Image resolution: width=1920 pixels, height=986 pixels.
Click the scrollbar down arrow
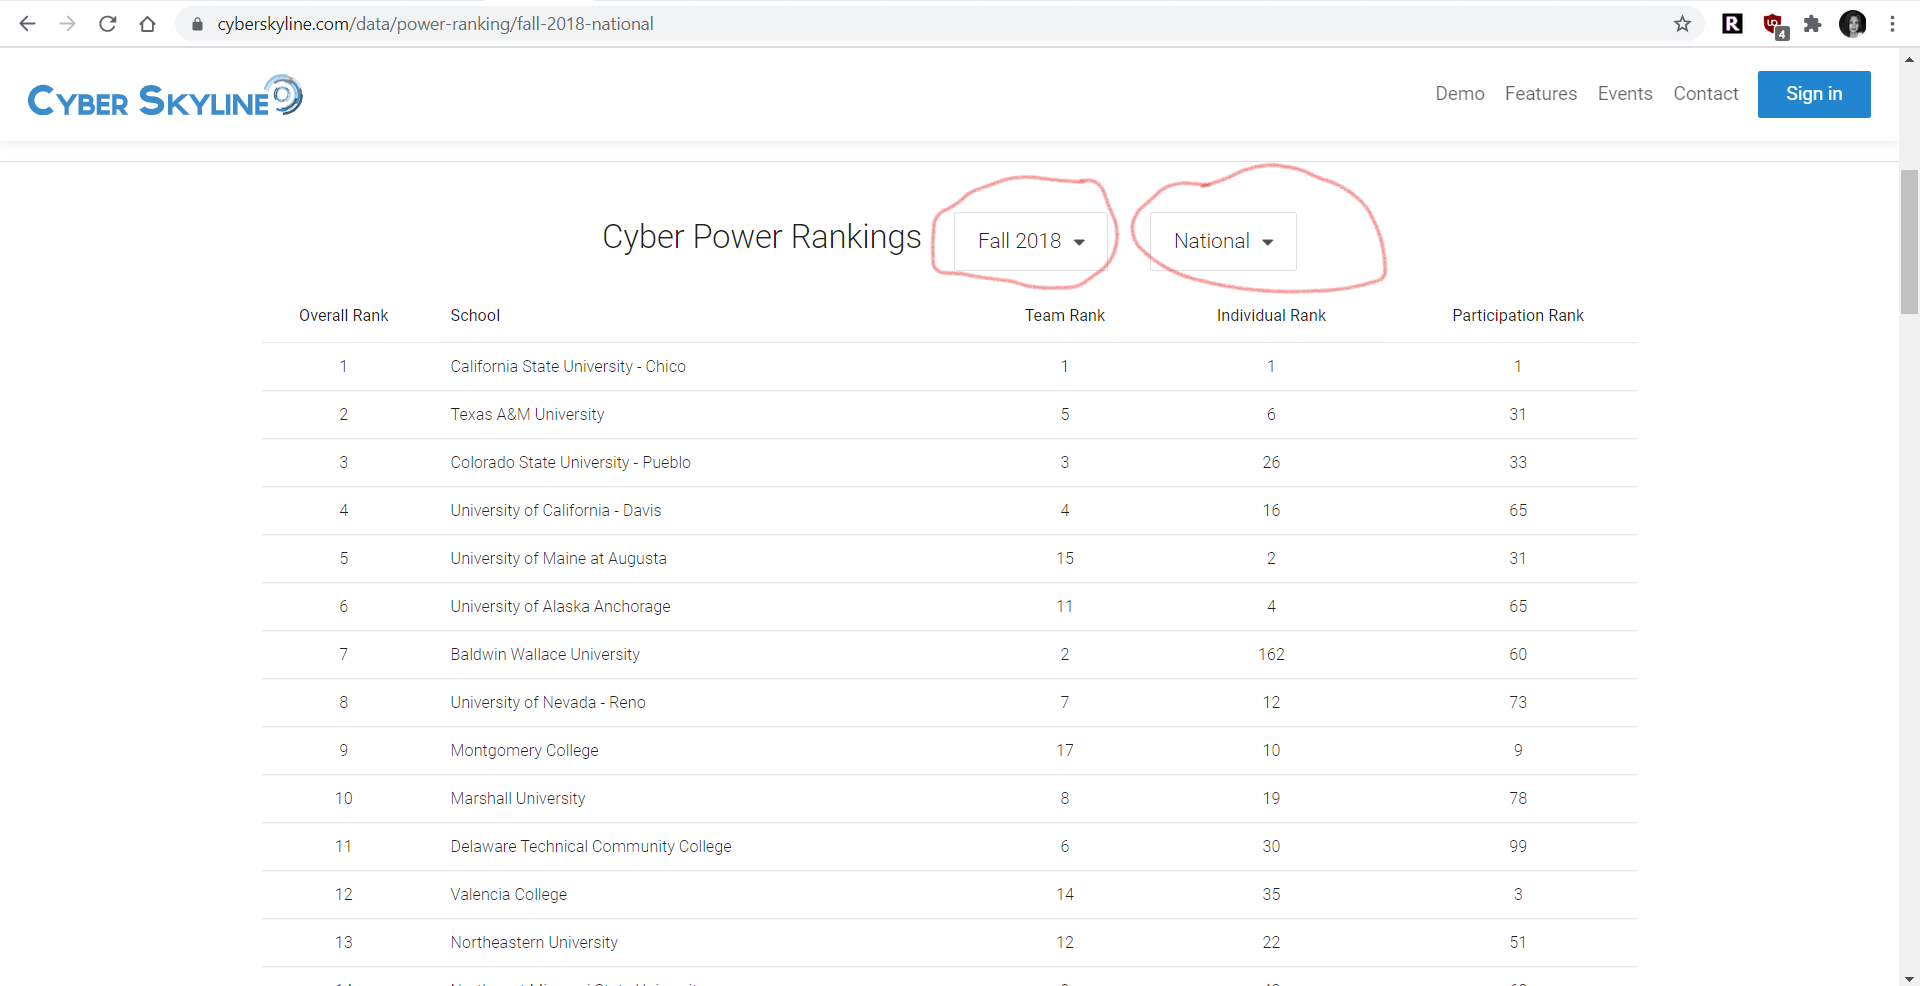(x=1909, y=978)
